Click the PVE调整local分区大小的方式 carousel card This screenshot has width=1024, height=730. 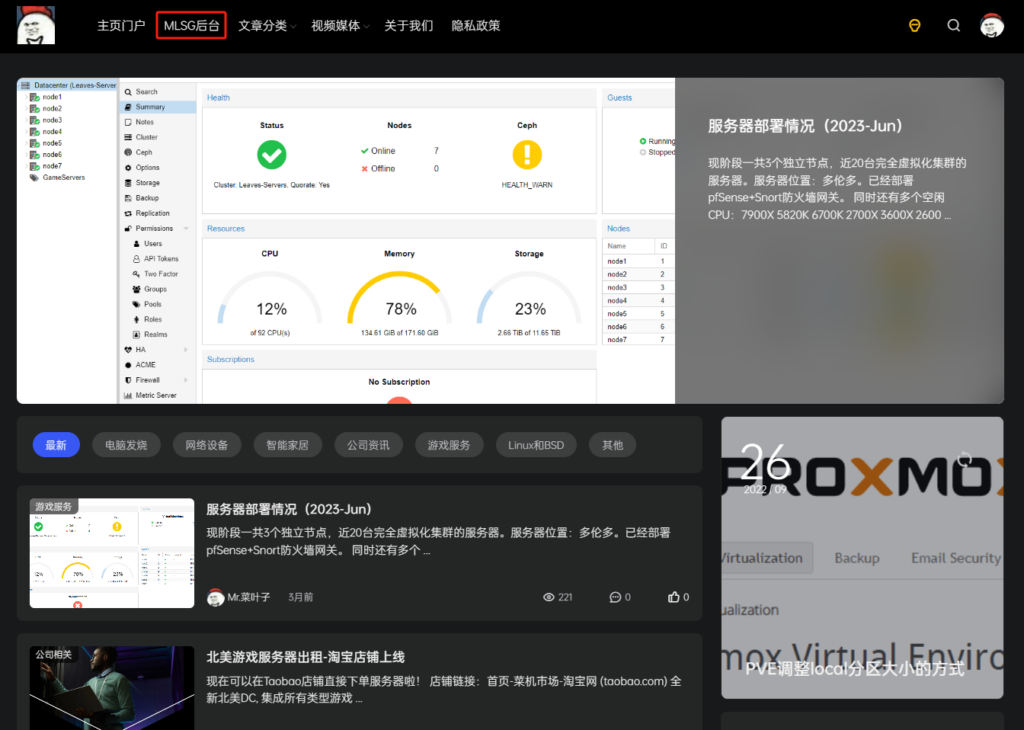[x=853, y=670]
